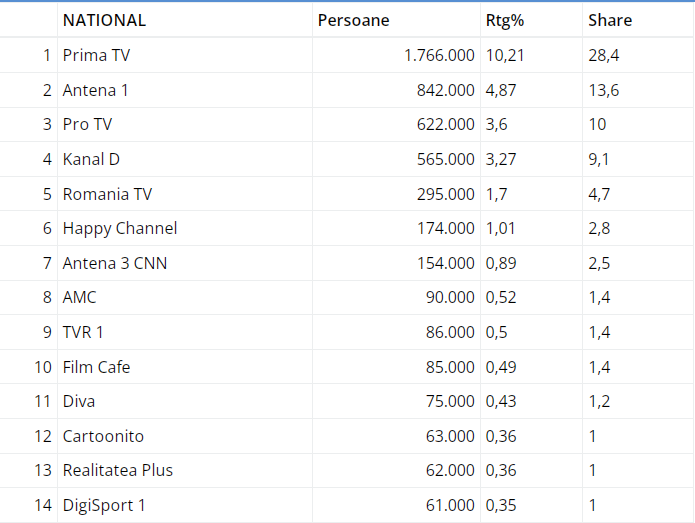Click the Share column header

pos(610,20)
